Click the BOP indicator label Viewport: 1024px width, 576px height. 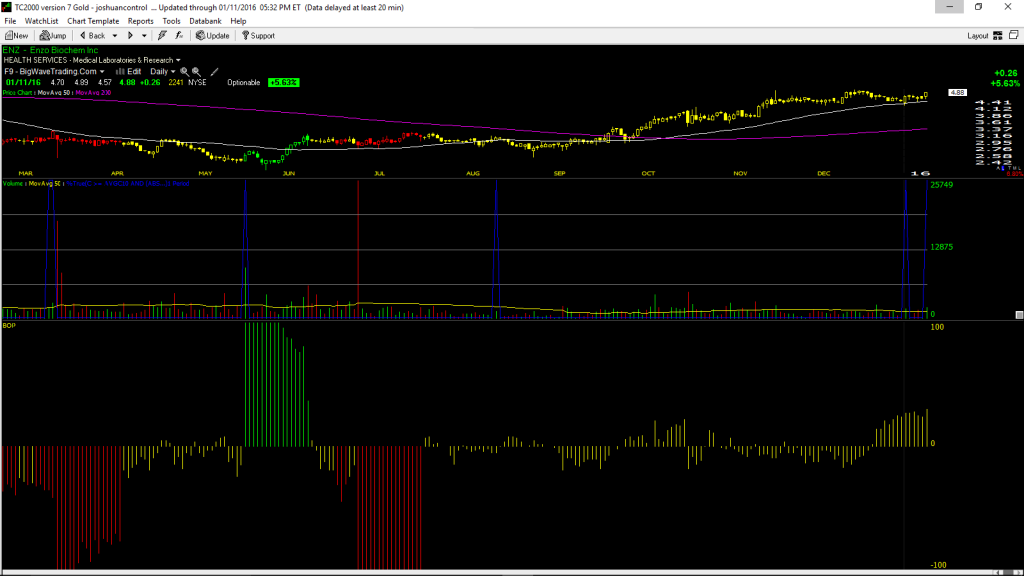pyautogui.click(x=9, y=325)
